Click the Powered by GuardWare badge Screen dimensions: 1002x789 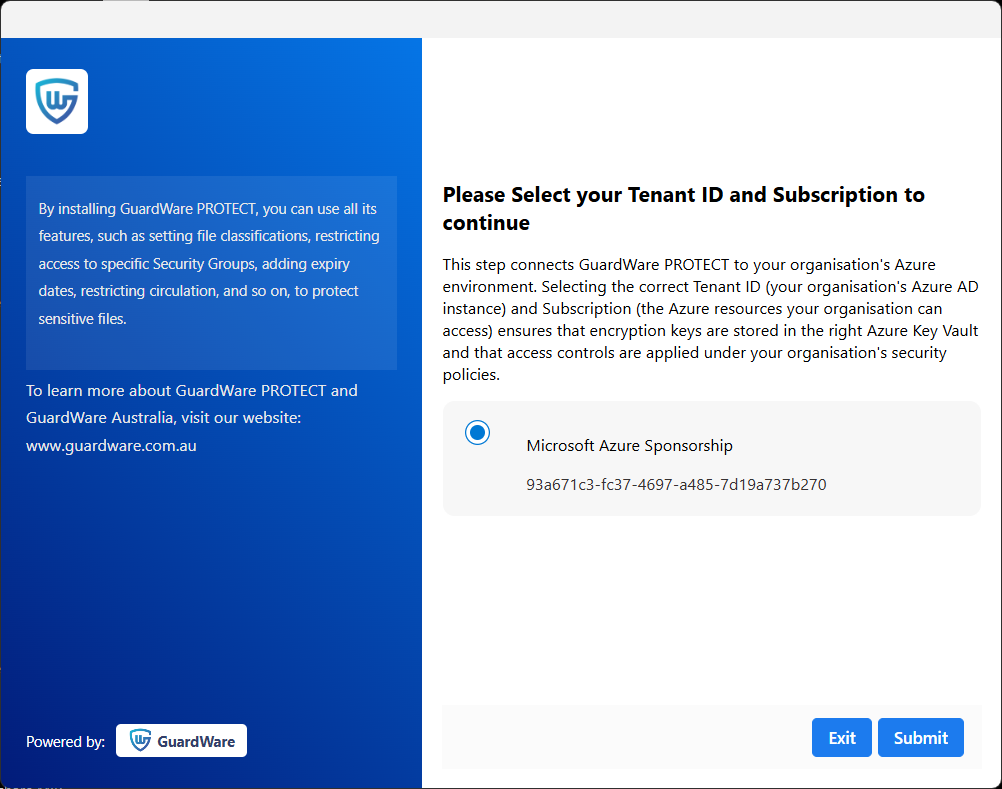(x=181, y=740)
